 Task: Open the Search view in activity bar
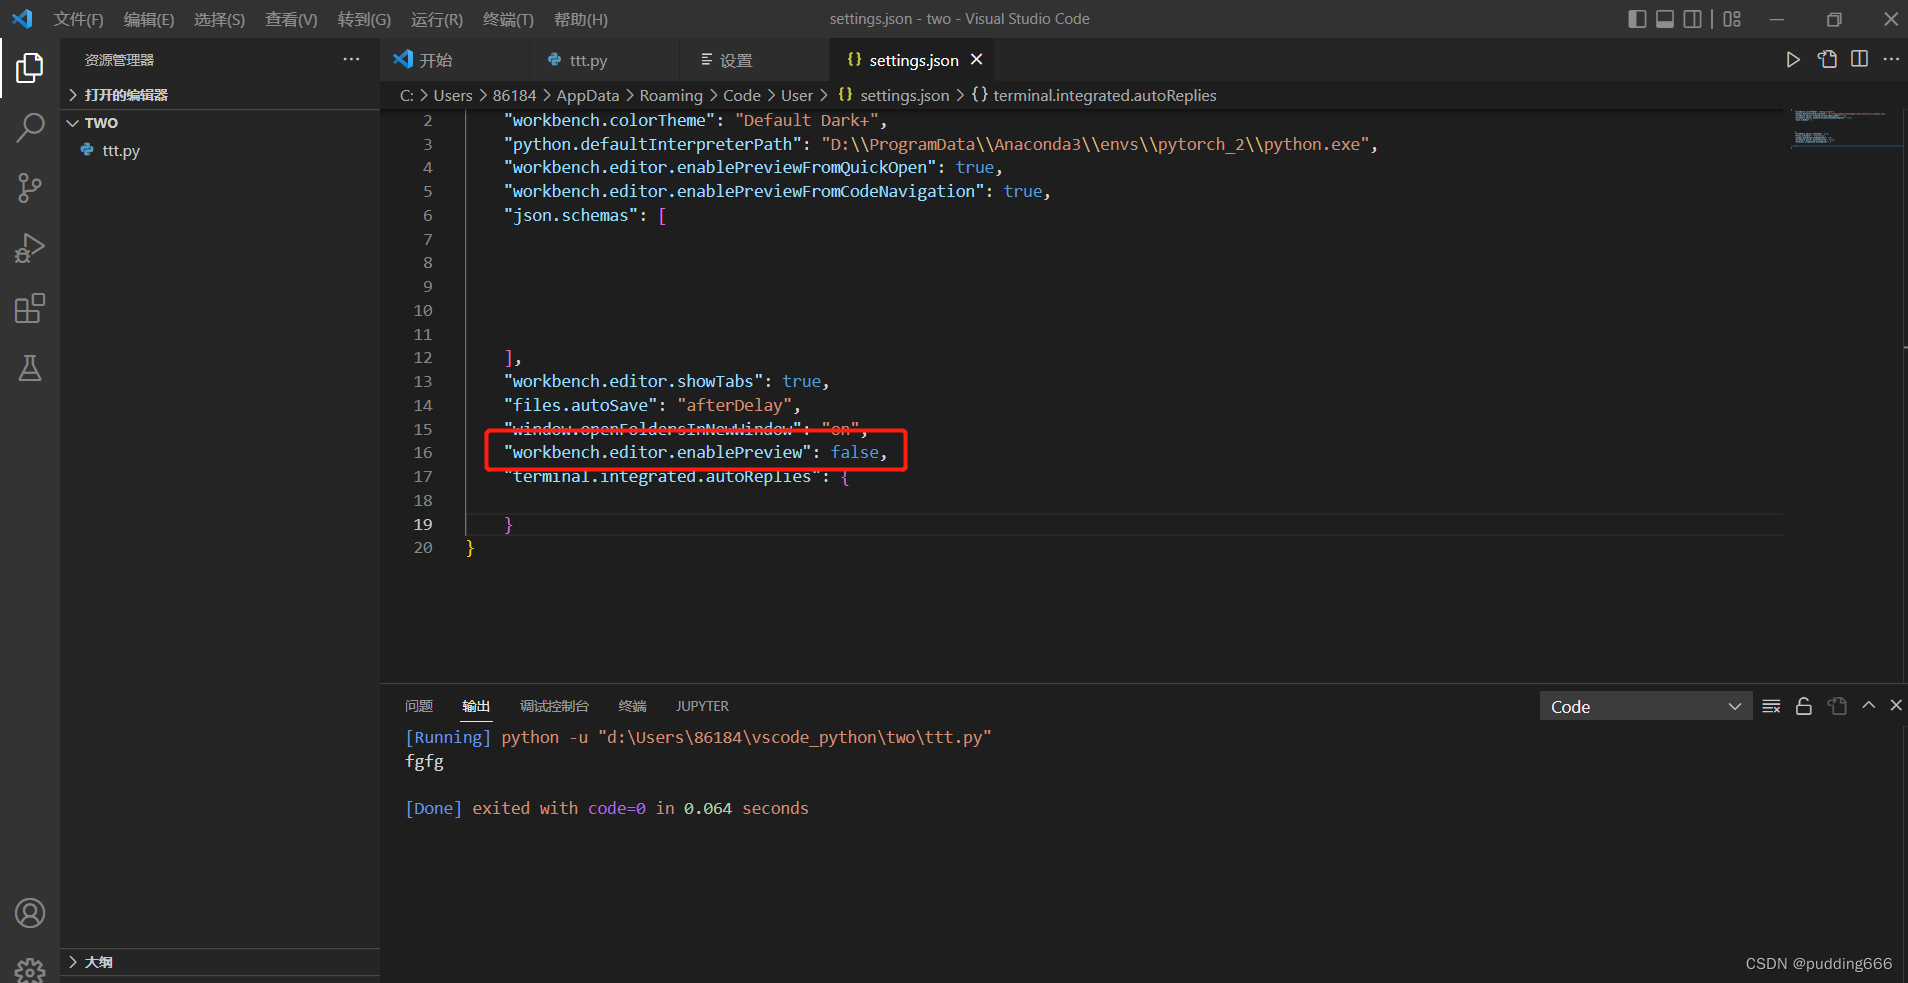[30, 128]
